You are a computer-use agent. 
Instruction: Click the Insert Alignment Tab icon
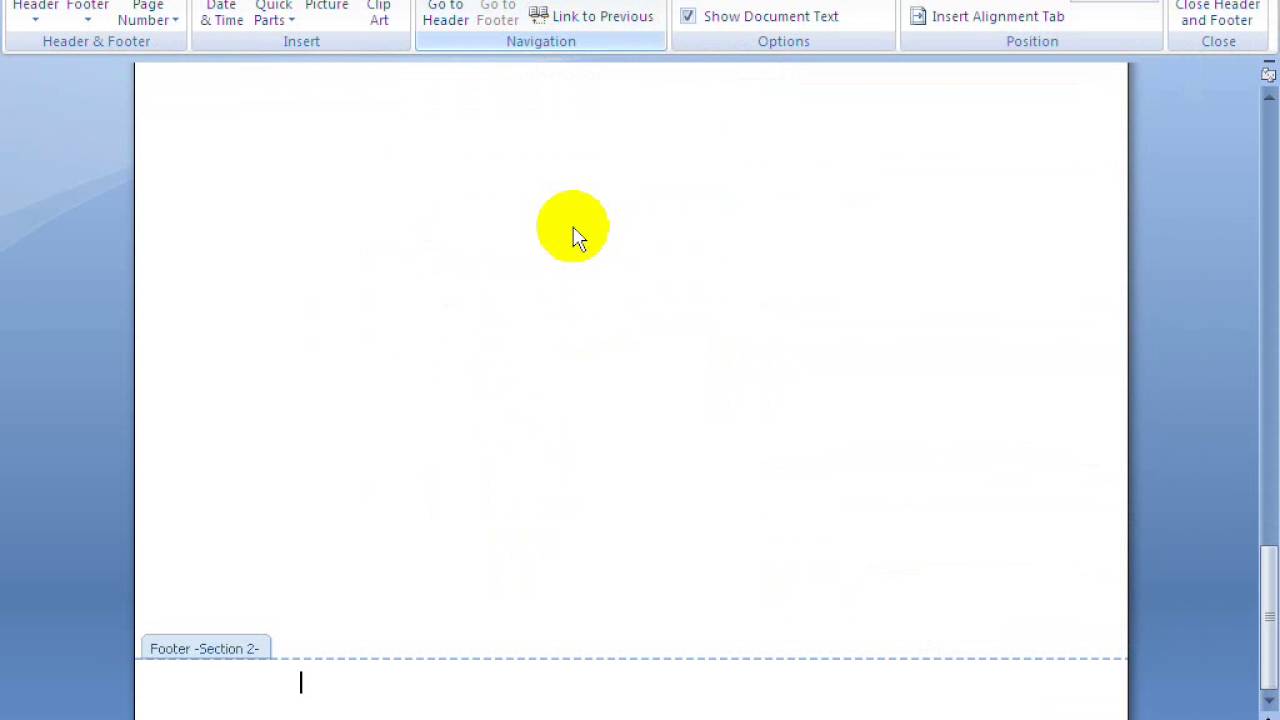point(918,16)
